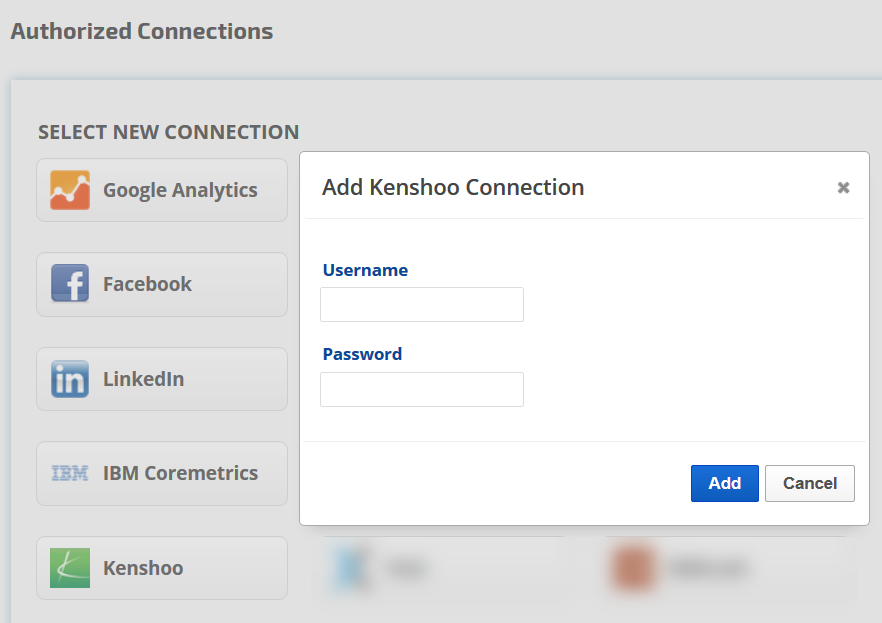Click the green Kenshoo logo icon
This screenshot has width=882, height=623.
70,568
